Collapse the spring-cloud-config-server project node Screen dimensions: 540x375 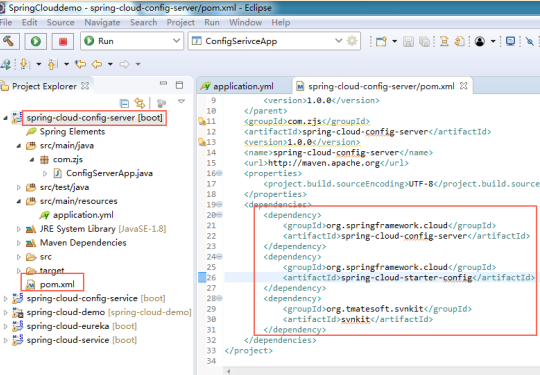point(5,118)
